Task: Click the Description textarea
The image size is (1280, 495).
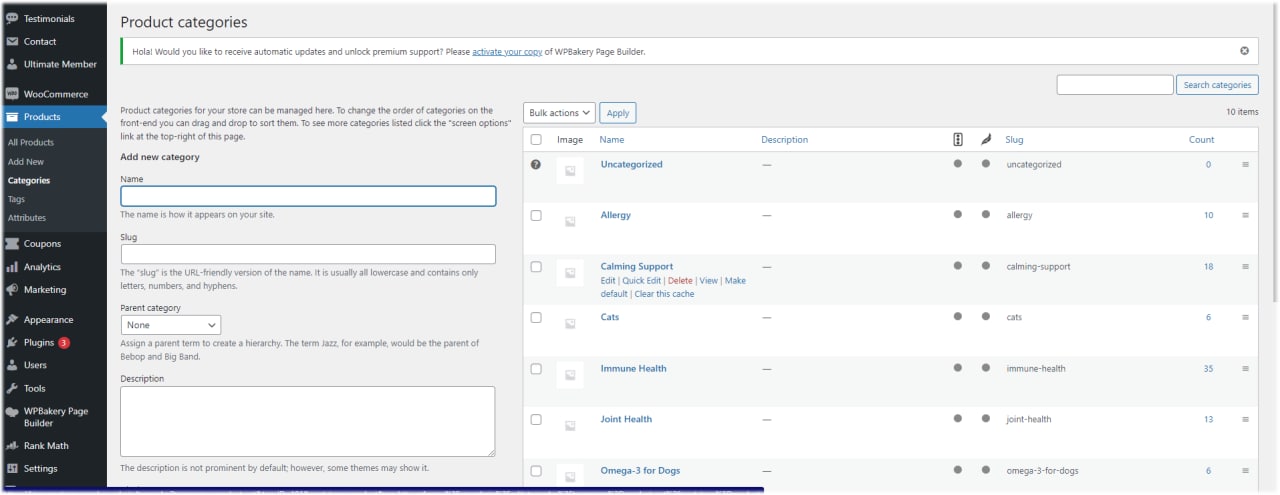Action: pyautogui.click(x=308, y=422)
